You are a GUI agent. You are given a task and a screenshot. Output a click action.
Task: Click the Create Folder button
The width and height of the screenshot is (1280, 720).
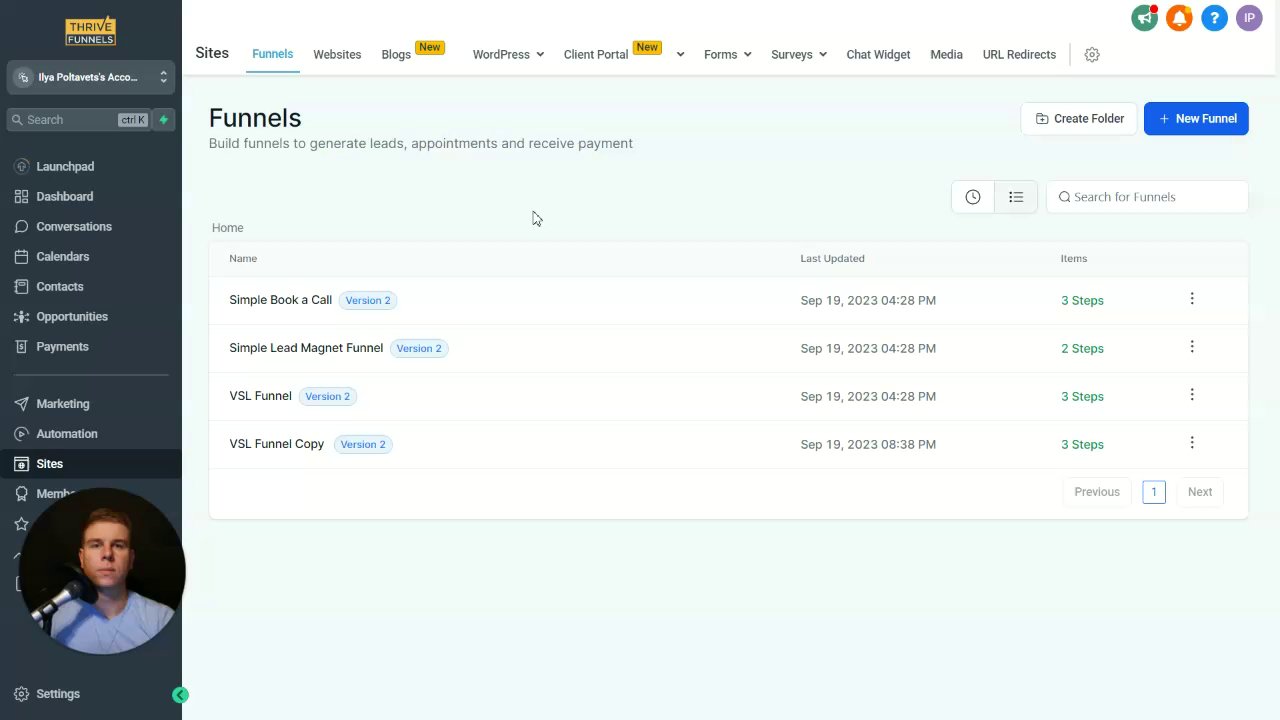pos(1079,119)
